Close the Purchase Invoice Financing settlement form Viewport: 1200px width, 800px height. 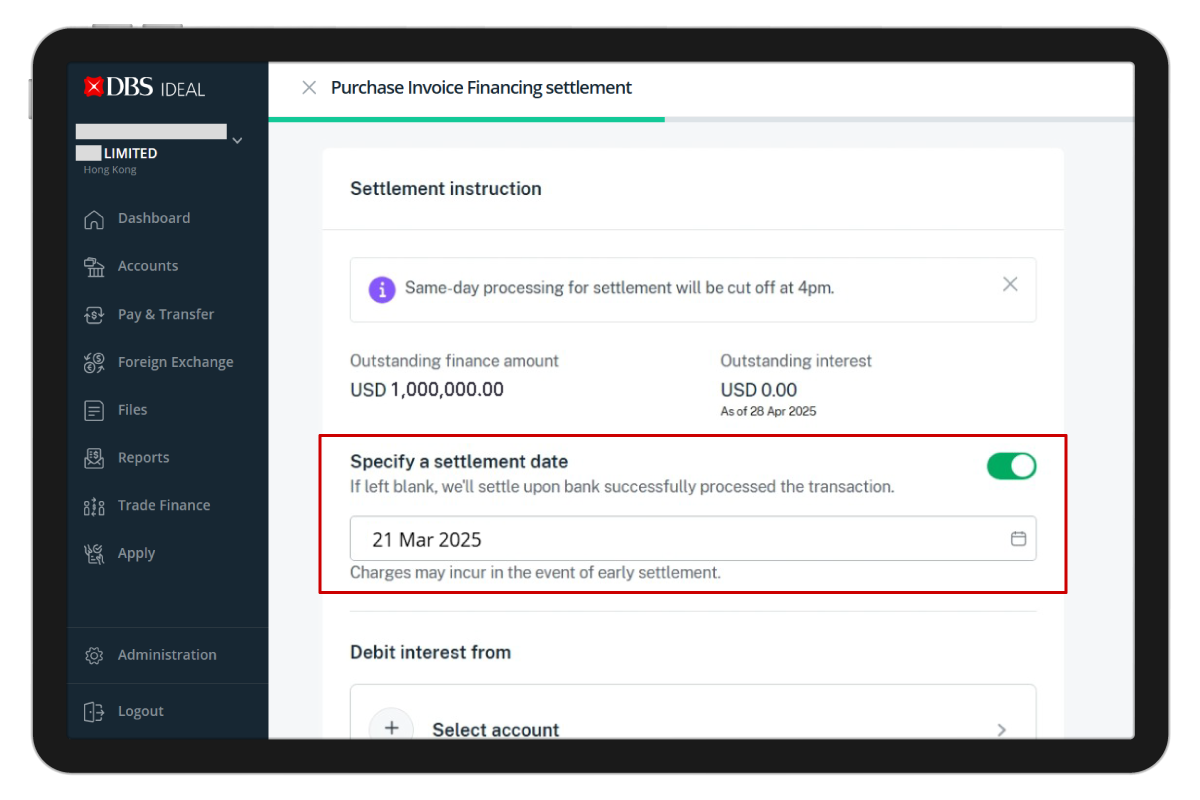pyautogui.click(x=309, y=88)
